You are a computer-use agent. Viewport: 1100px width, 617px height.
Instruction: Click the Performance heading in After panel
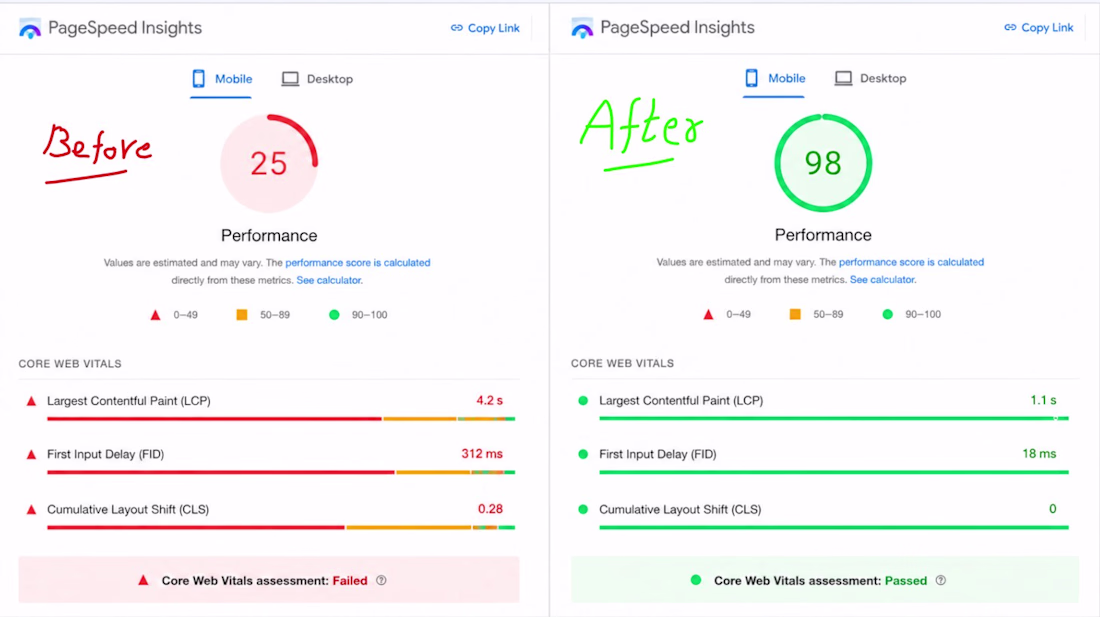click(823, 235)
